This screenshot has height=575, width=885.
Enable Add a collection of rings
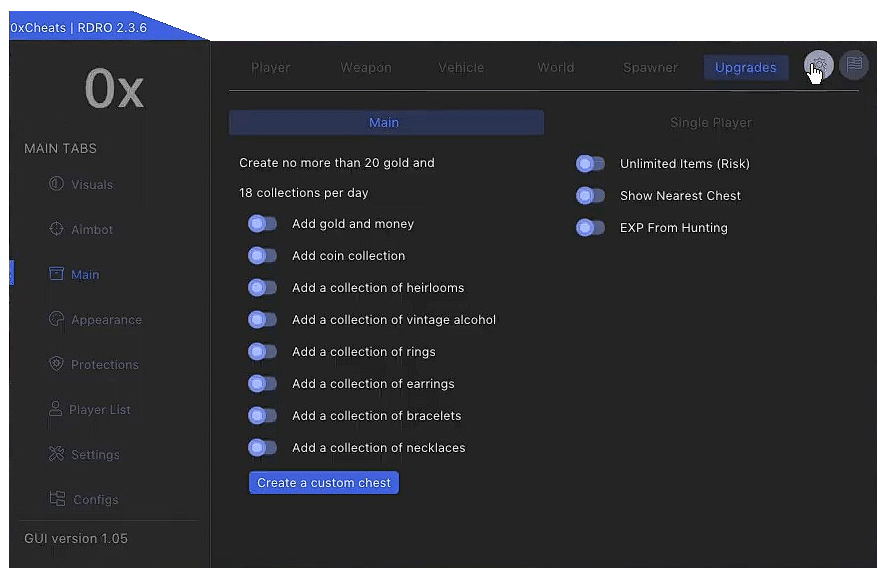[262, 352]
